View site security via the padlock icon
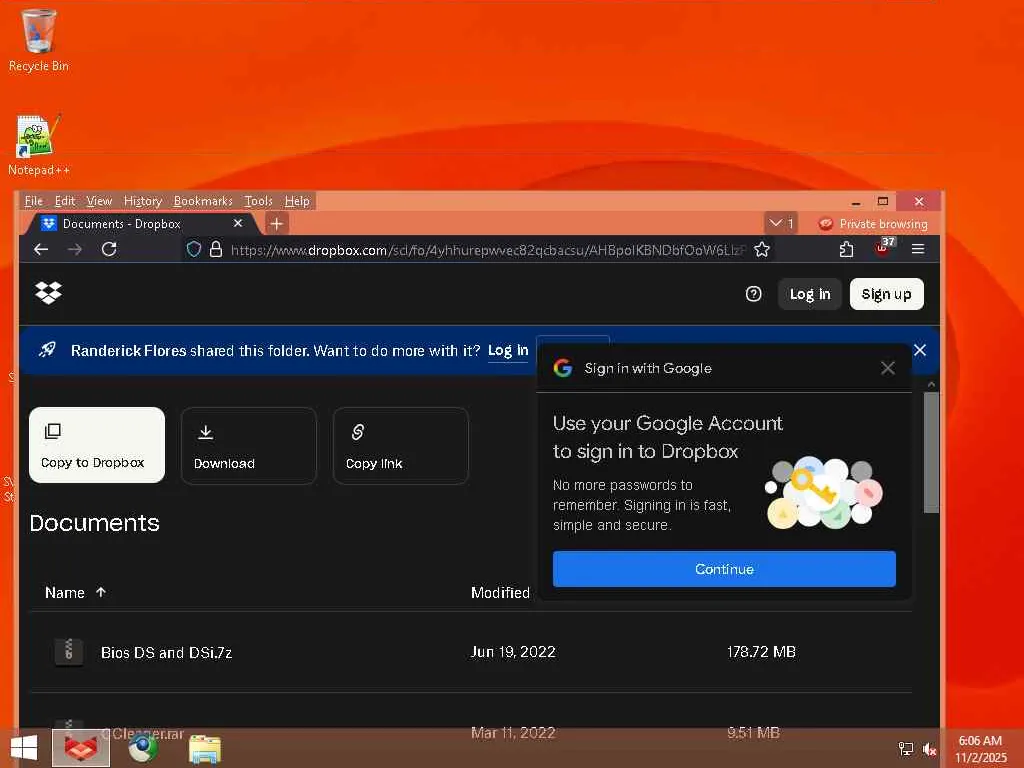 [x=216, y=249]
